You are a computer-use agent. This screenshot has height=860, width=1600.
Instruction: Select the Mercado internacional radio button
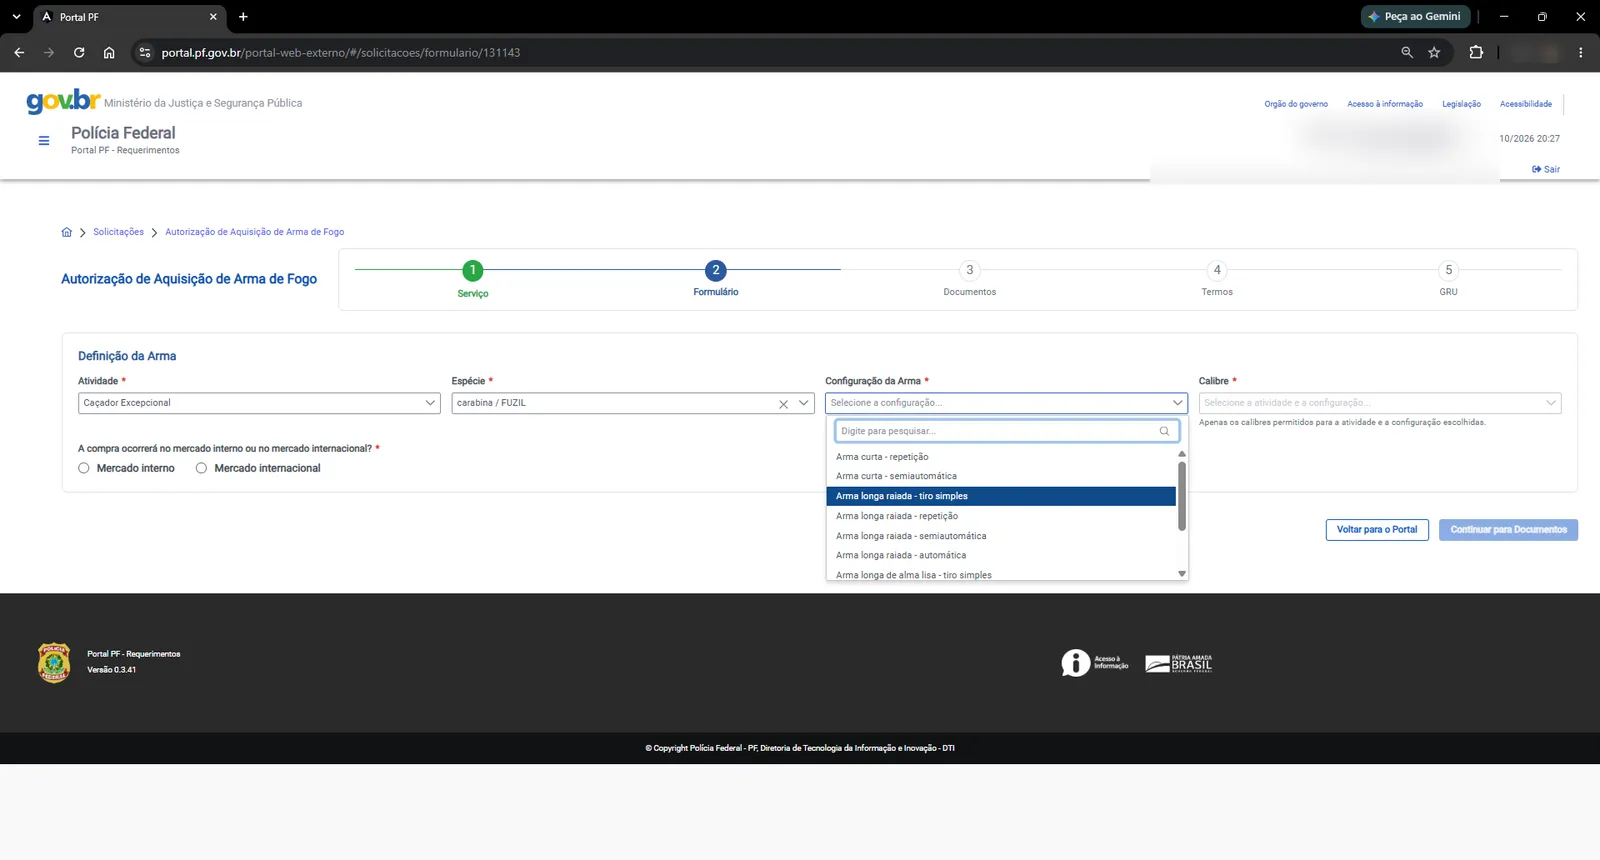pyautogui.click(x=201, y=468)
